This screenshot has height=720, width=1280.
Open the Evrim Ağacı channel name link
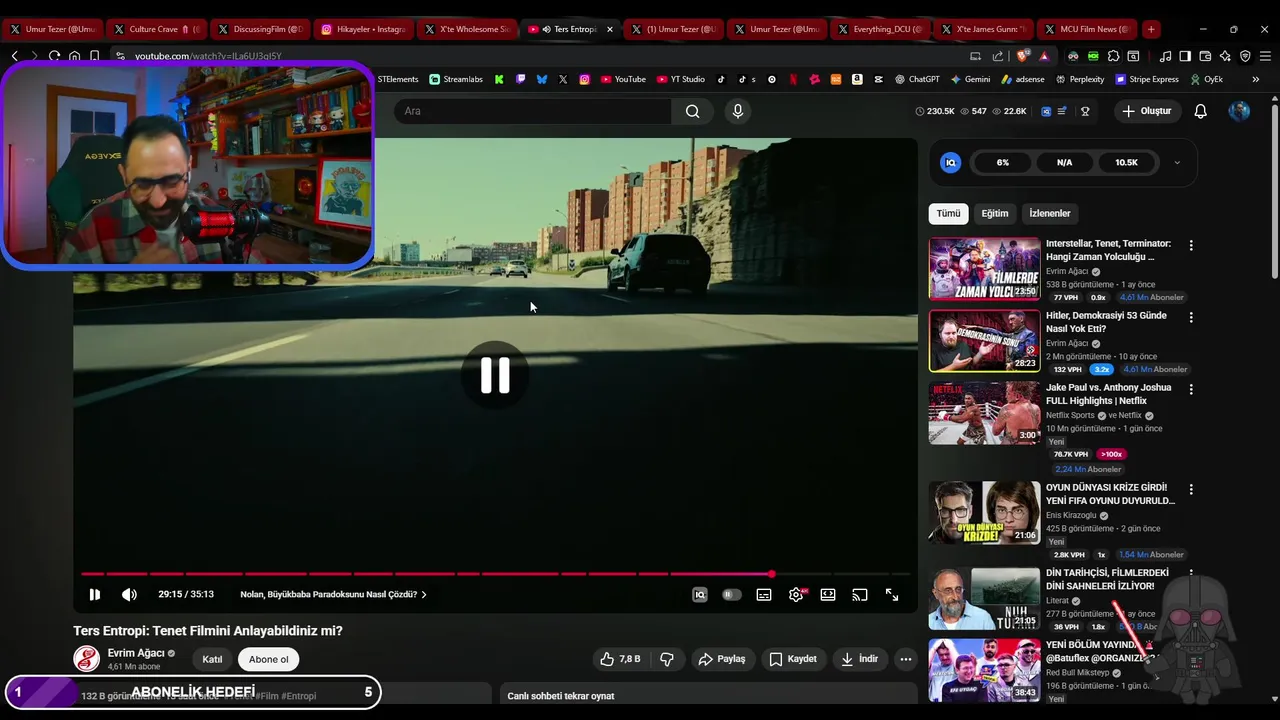pyautogui.click(x=136, y=653)
